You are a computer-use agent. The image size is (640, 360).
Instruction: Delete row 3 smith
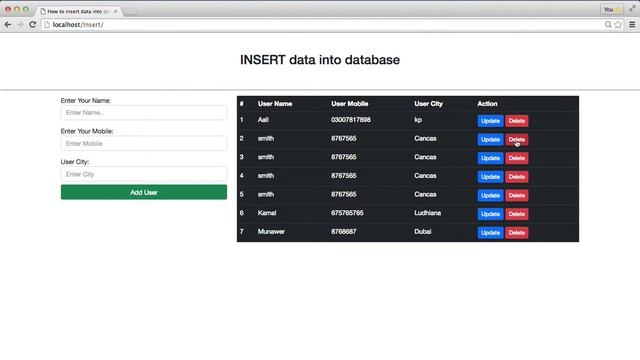click(517, 158)
